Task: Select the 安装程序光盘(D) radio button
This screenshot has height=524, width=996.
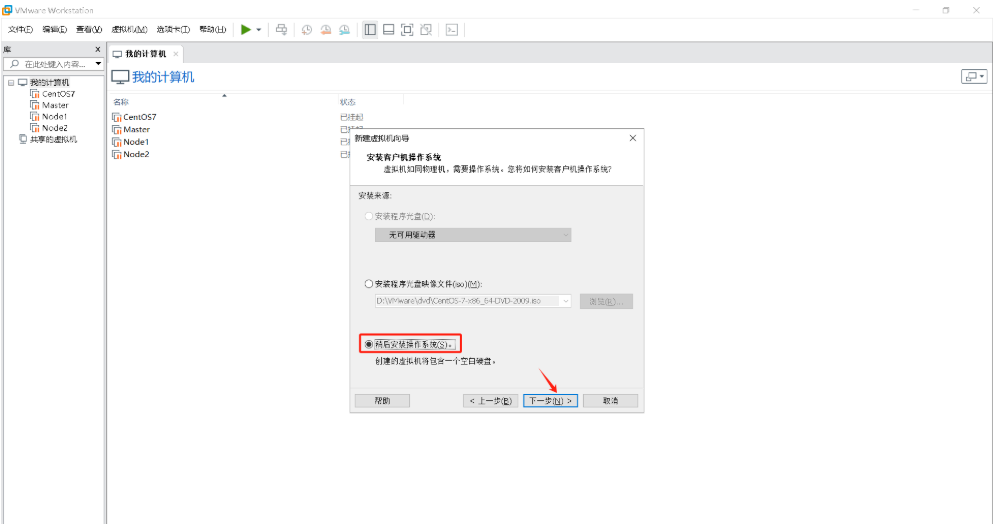Action: point(369,217)
